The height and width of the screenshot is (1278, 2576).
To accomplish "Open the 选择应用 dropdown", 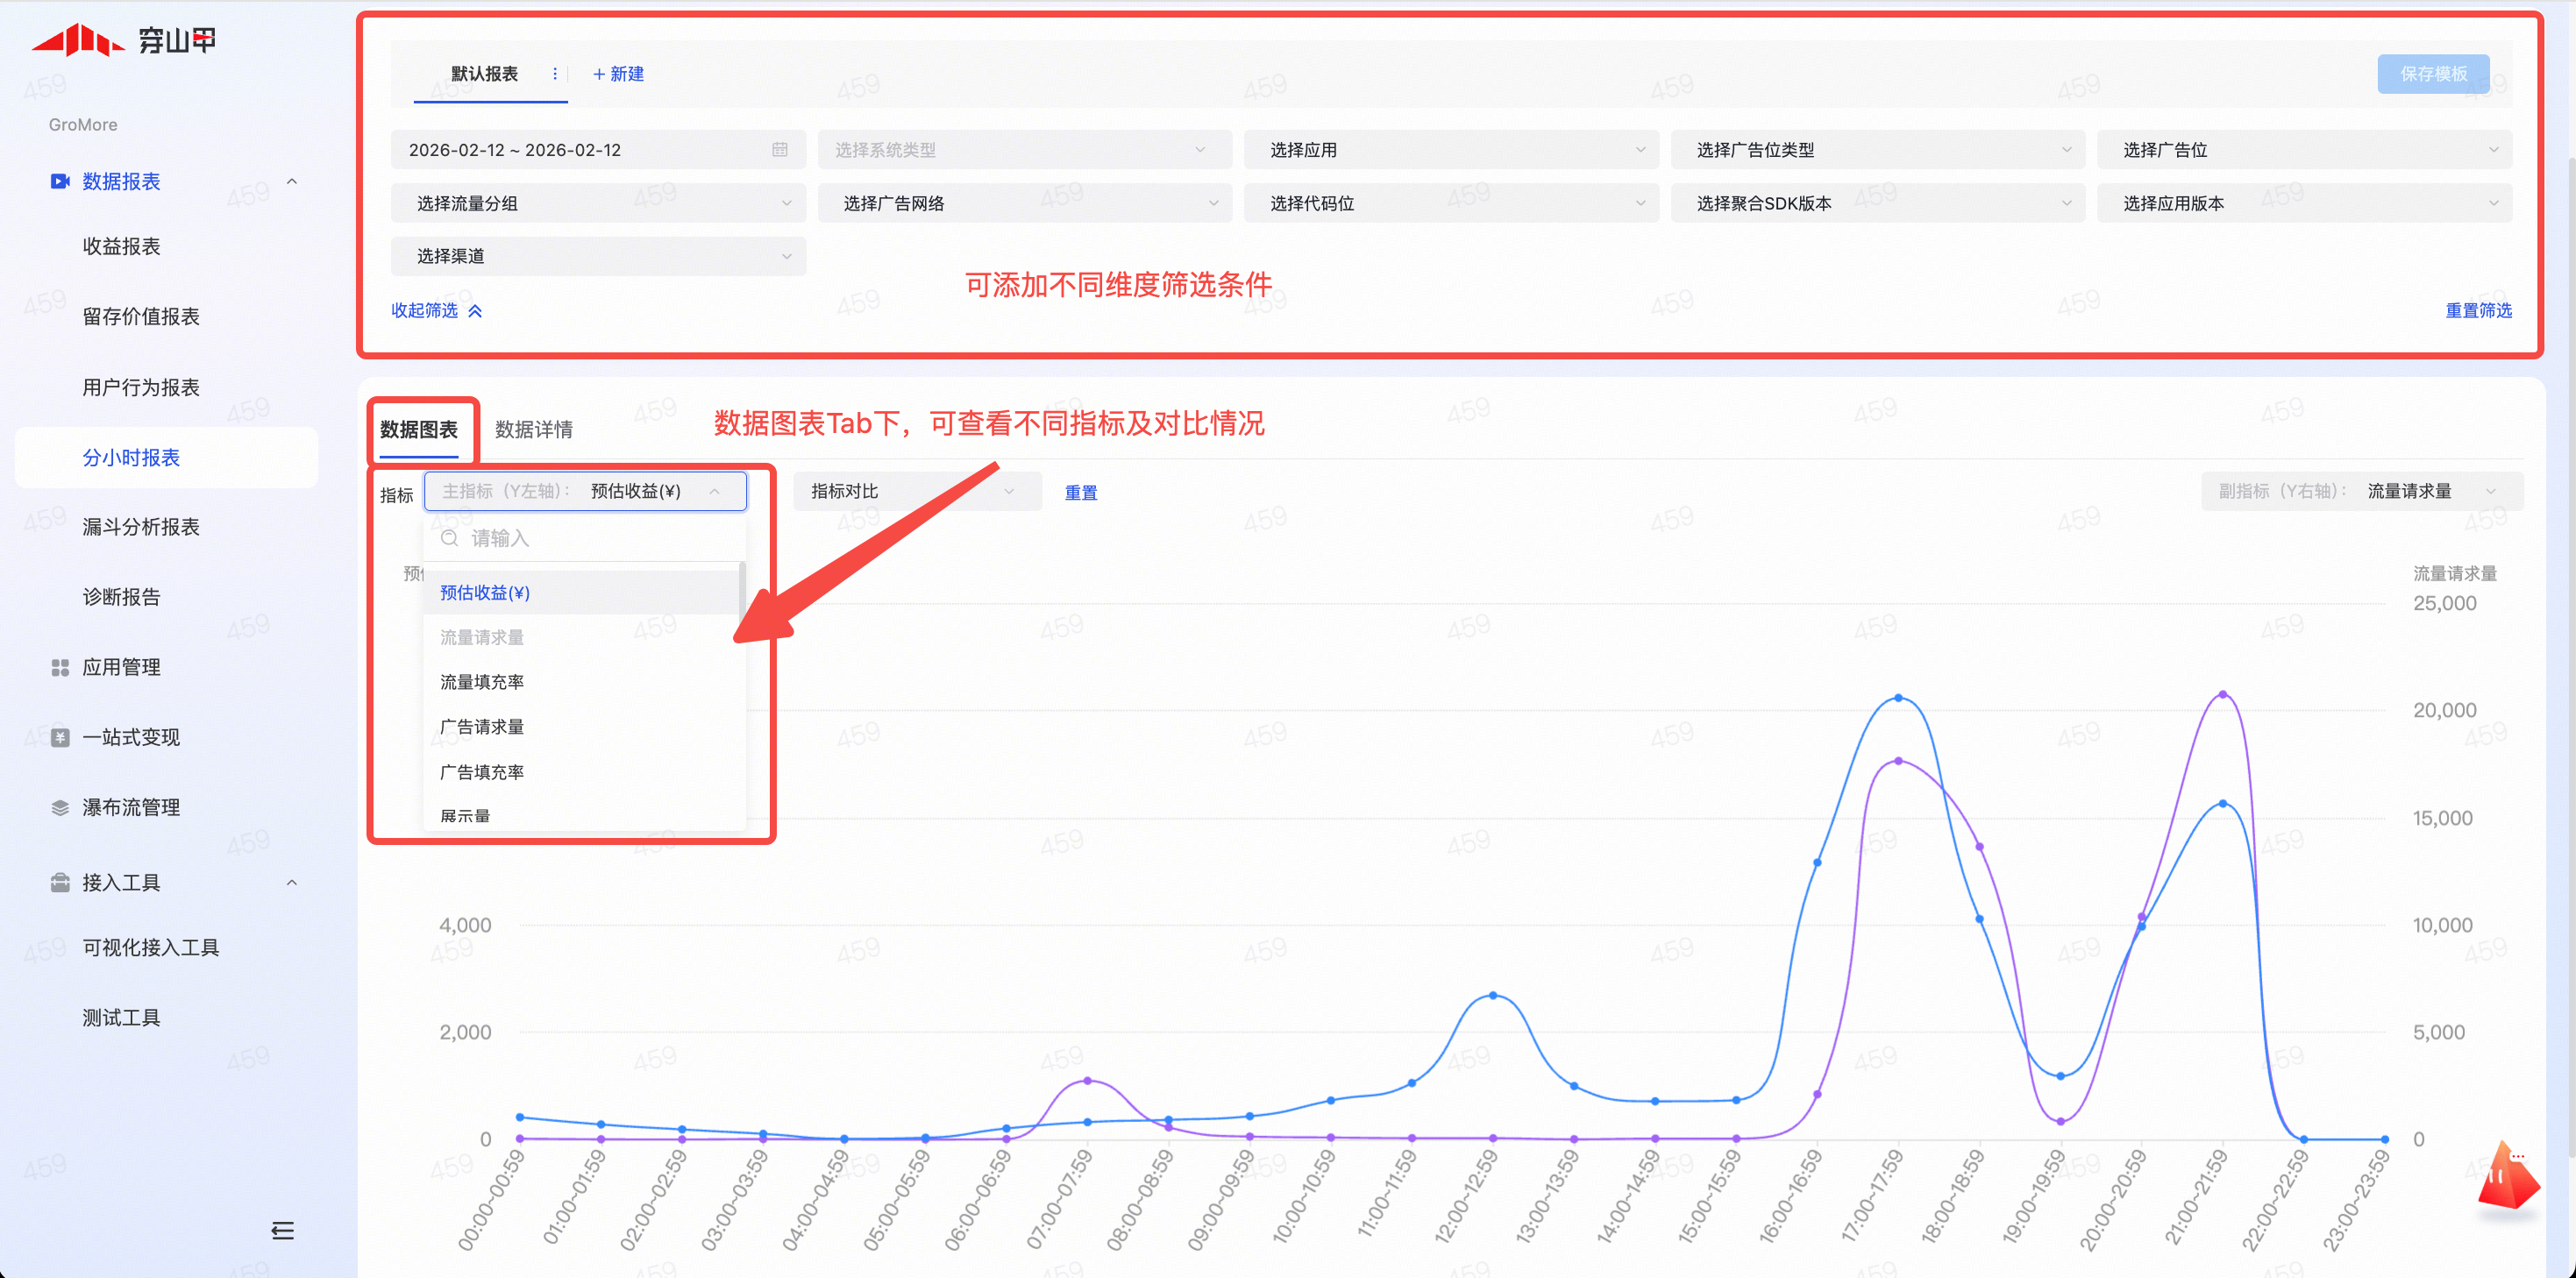I will click(x=1450, y=150).
